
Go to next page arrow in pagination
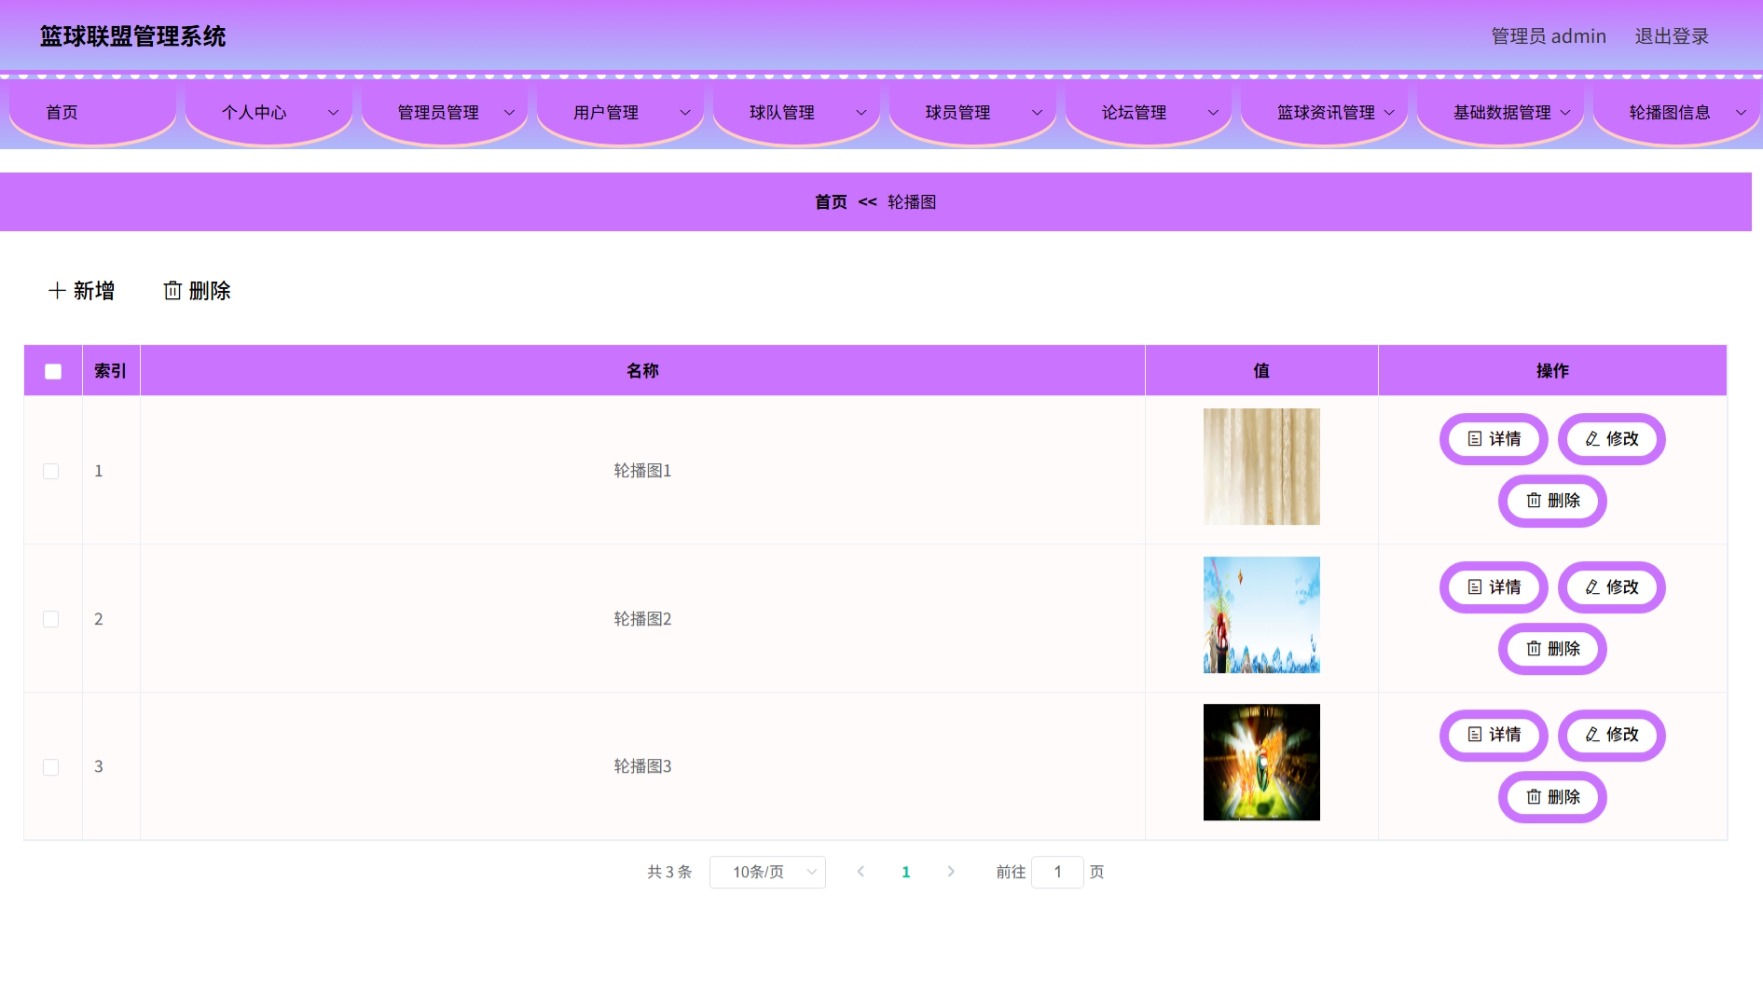pos(951,872)
